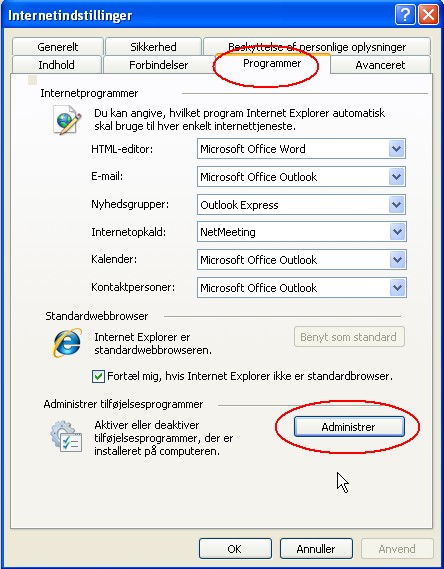Viewport: 444px width, 569px height.
Task: Click the Anvend button
Action: (x=397, y=549)
